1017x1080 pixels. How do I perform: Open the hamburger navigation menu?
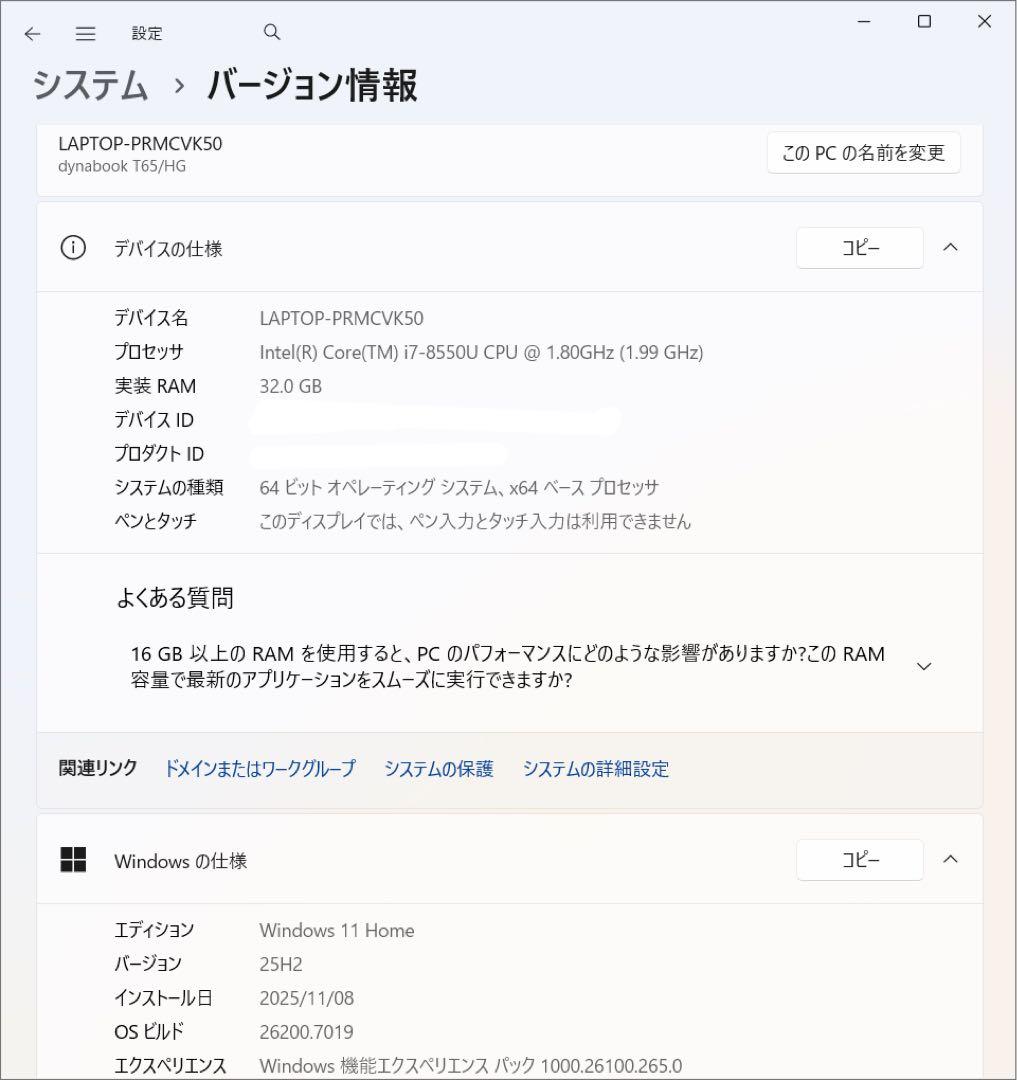86,34
